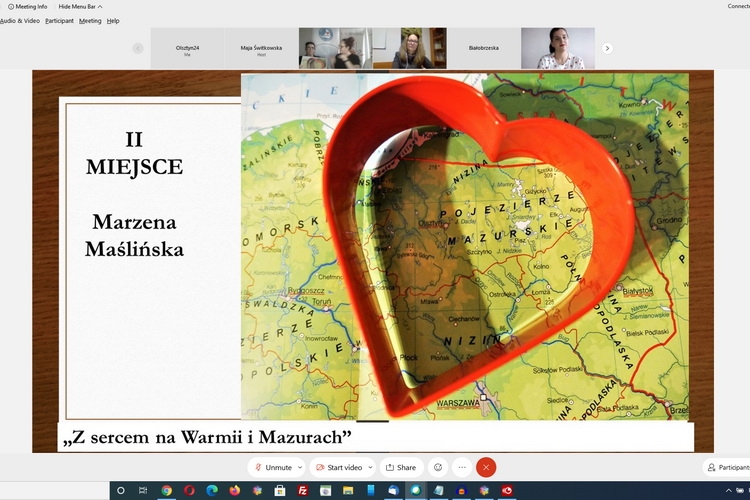Image resolution: width=750 pixels, height=500 pixels.
Task: Leave meeting with the red X button
Action: click(x=486, y=467)
